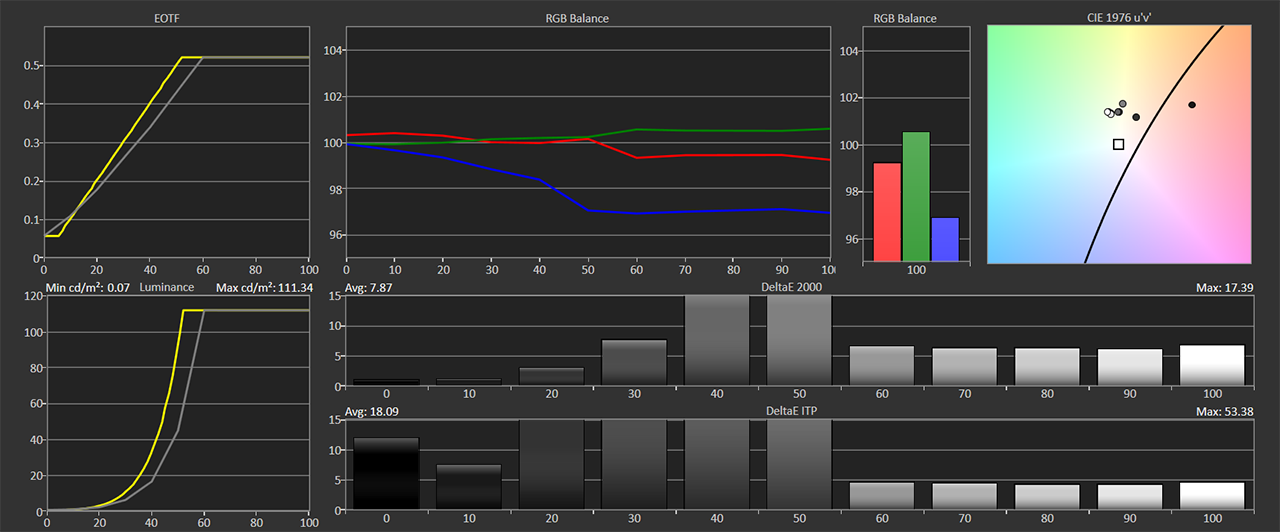This screenshot has height=532, width=1280.
Task: Select the DeltaE ITP chart title
Action: [798, 412]
